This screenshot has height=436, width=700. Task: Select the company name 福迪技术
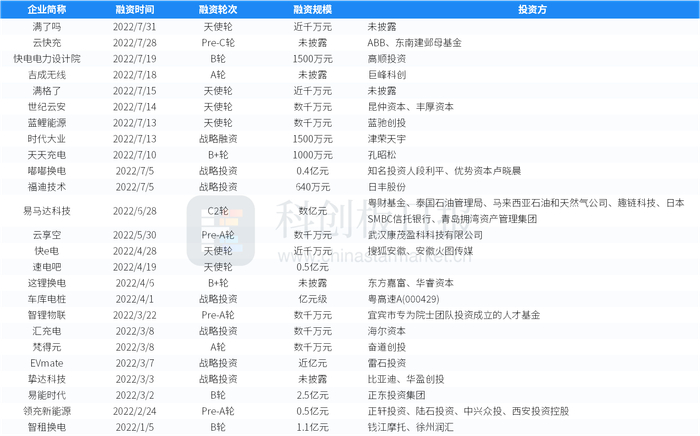tap(47, 187)
